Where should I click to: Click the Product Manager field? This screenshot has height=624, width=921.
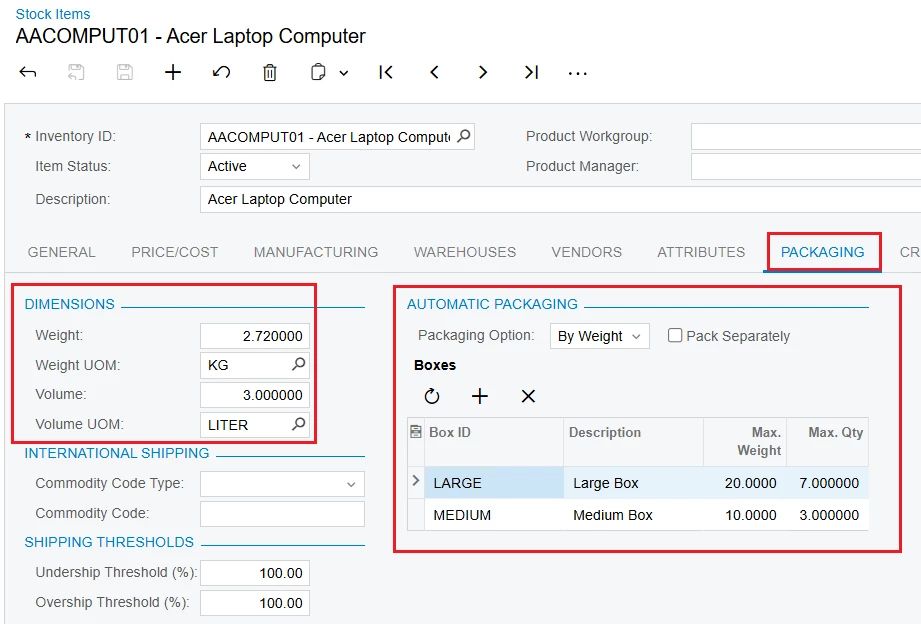click(x=806, y=167)
